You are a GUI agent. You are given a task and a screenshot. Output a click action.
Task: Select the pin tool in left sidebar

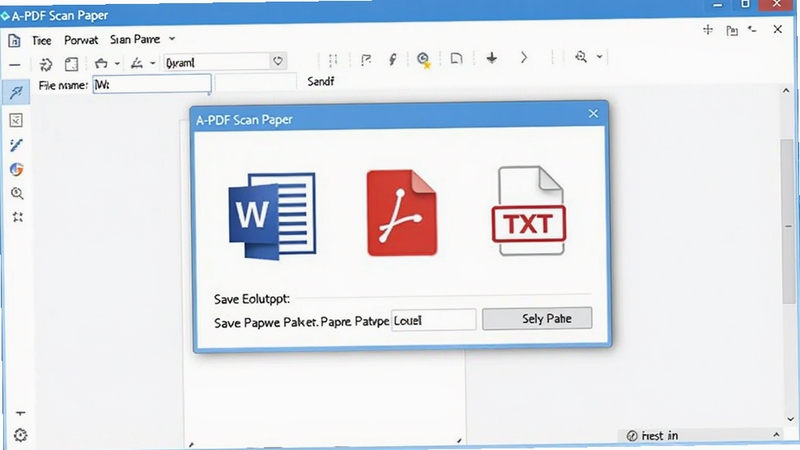[x=16, y=93]
